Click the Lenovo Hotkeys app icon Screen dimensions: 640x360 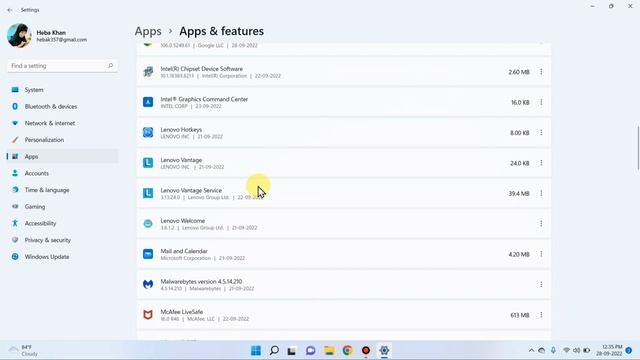tap(148, 133)
